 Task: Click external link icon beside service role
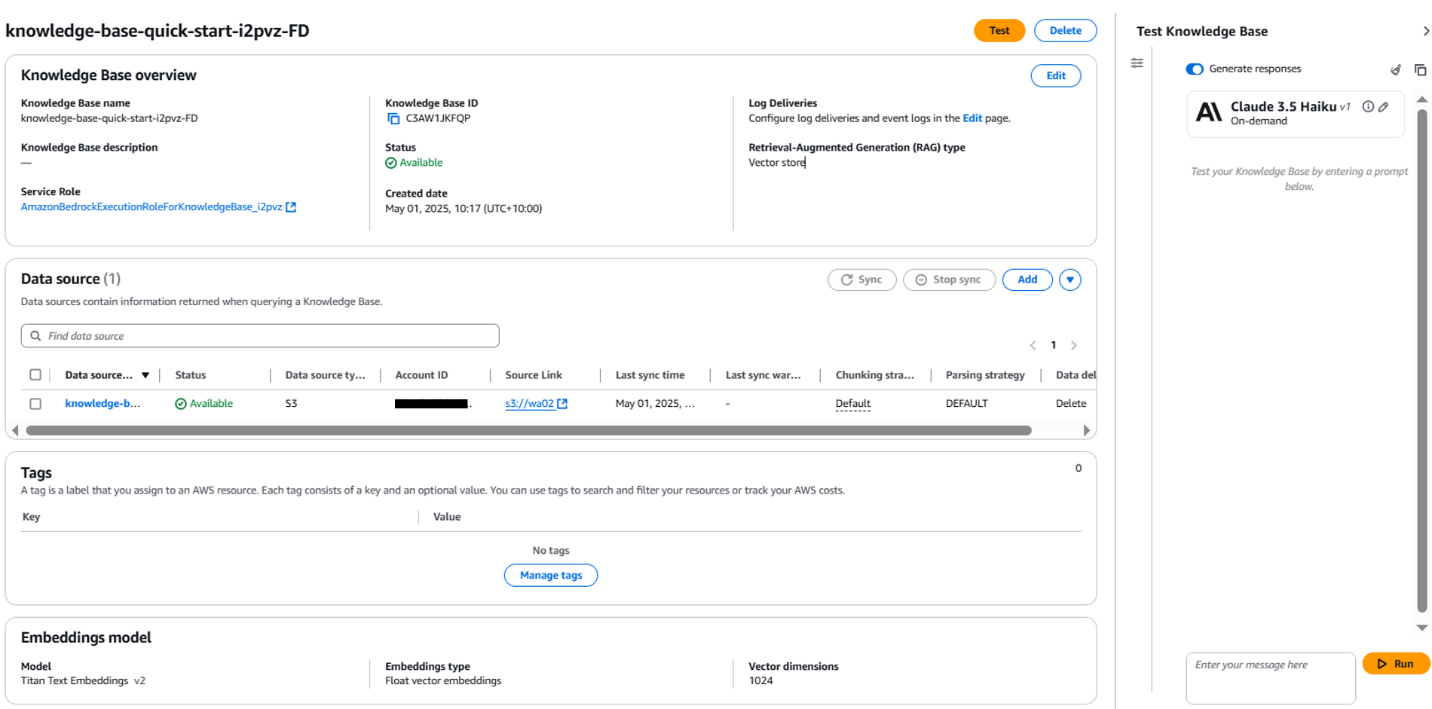tap(291, 207)
